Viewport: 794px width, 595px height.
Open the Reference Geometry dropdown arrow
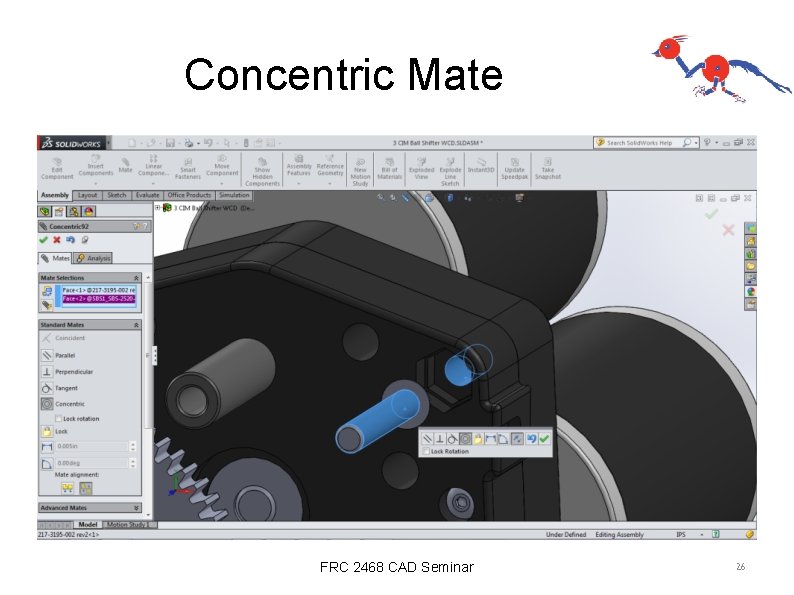click(330, 183)
